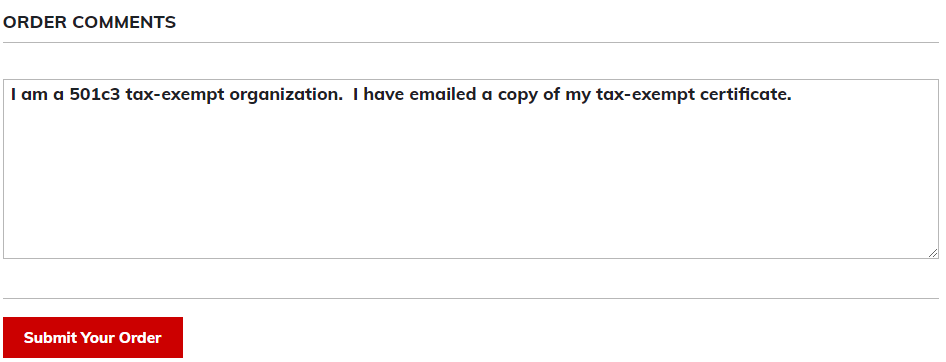
Task: Place cursor before 'I am' at the start
Action: coord(10,95)
